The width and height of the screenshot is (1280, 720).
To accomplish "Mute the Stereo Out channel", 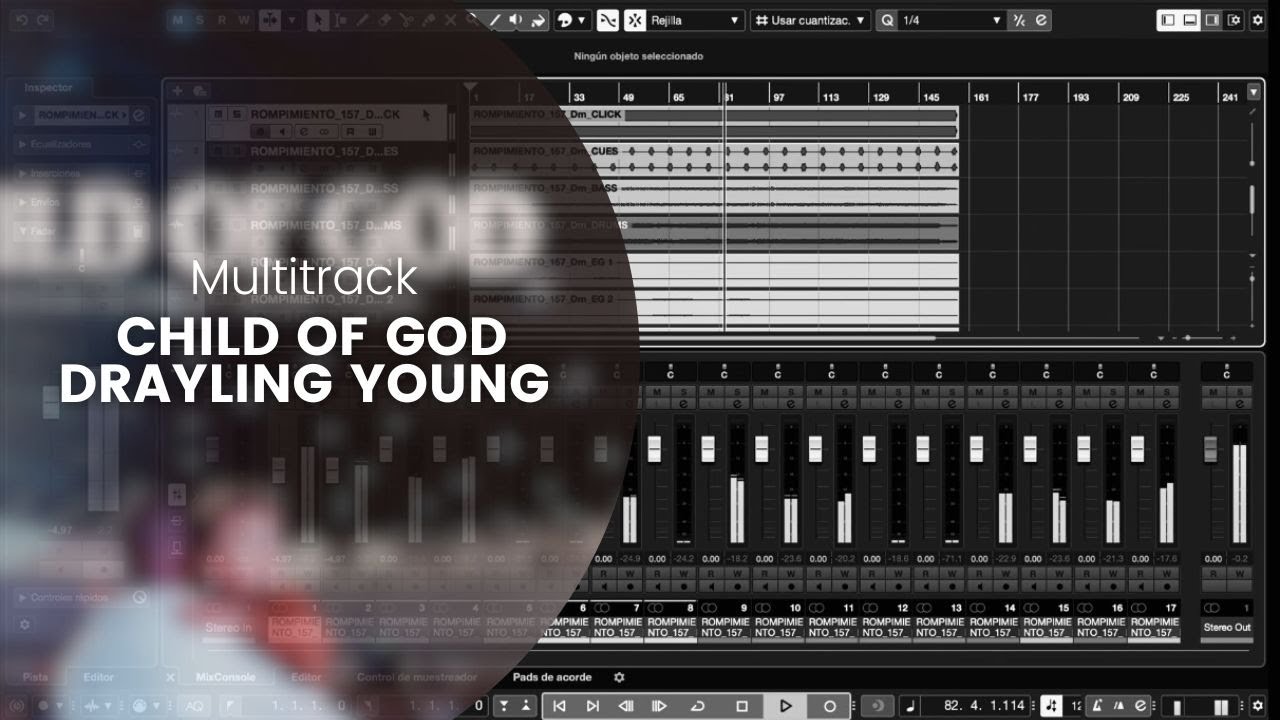I will [1213, 391].
